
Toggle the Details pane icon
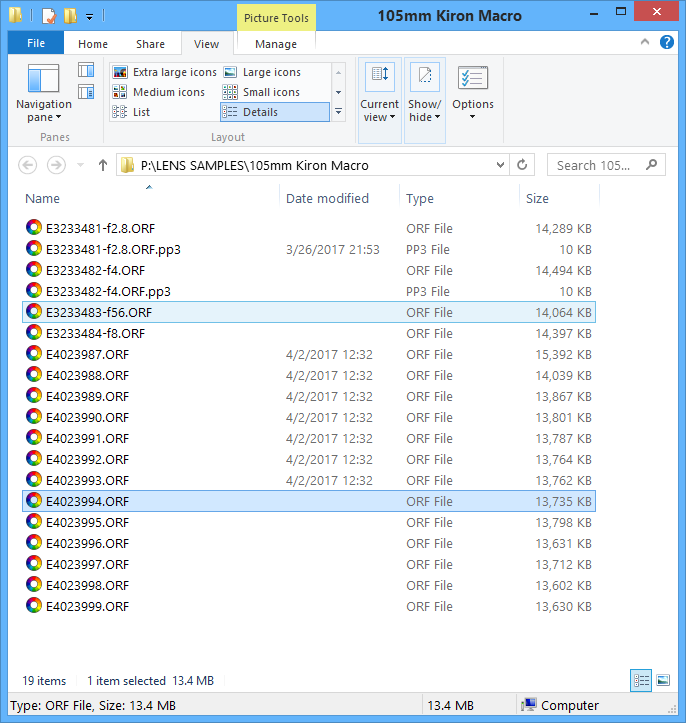(86, 92)
